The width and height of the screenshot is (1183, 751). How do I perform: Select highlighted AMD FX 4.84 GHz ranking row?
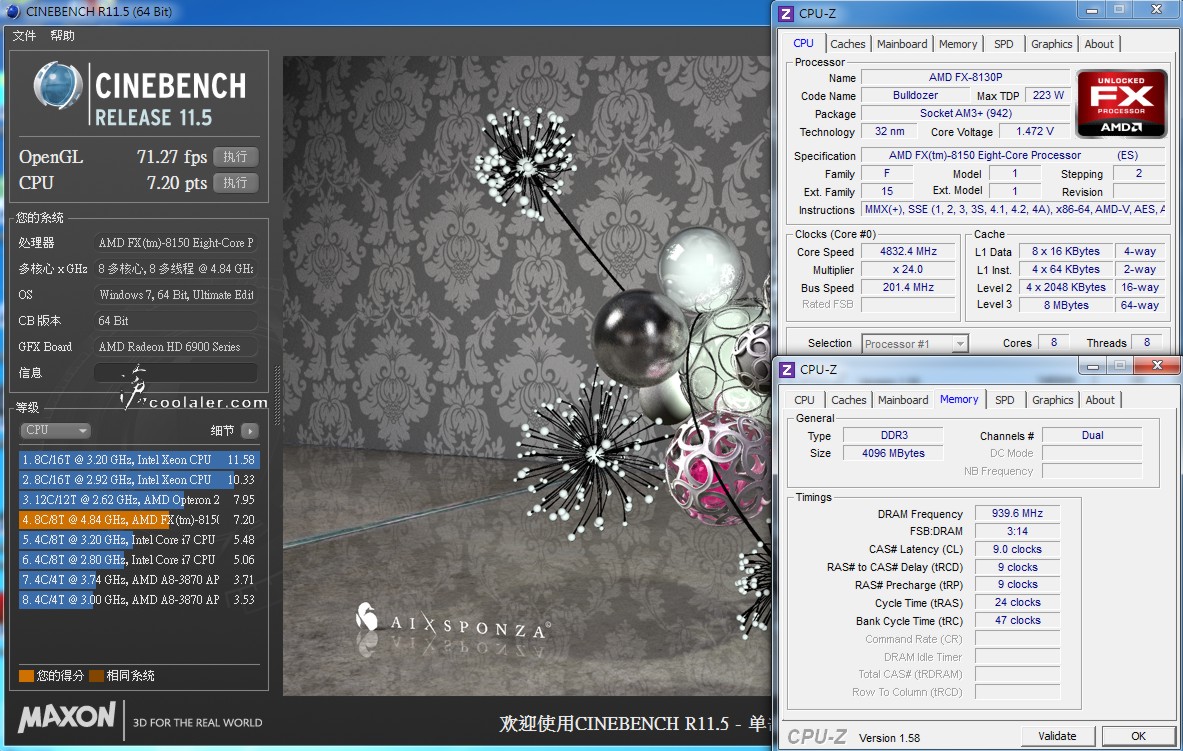(139, 519)
